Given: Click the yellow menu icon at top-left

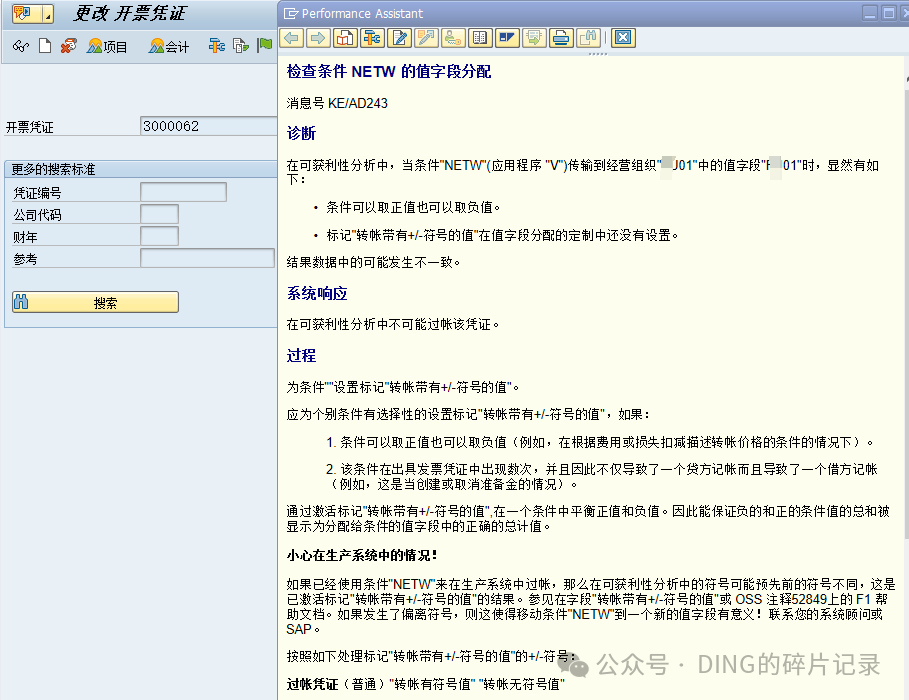Looking at the screenshot, I should coord(23,13).
